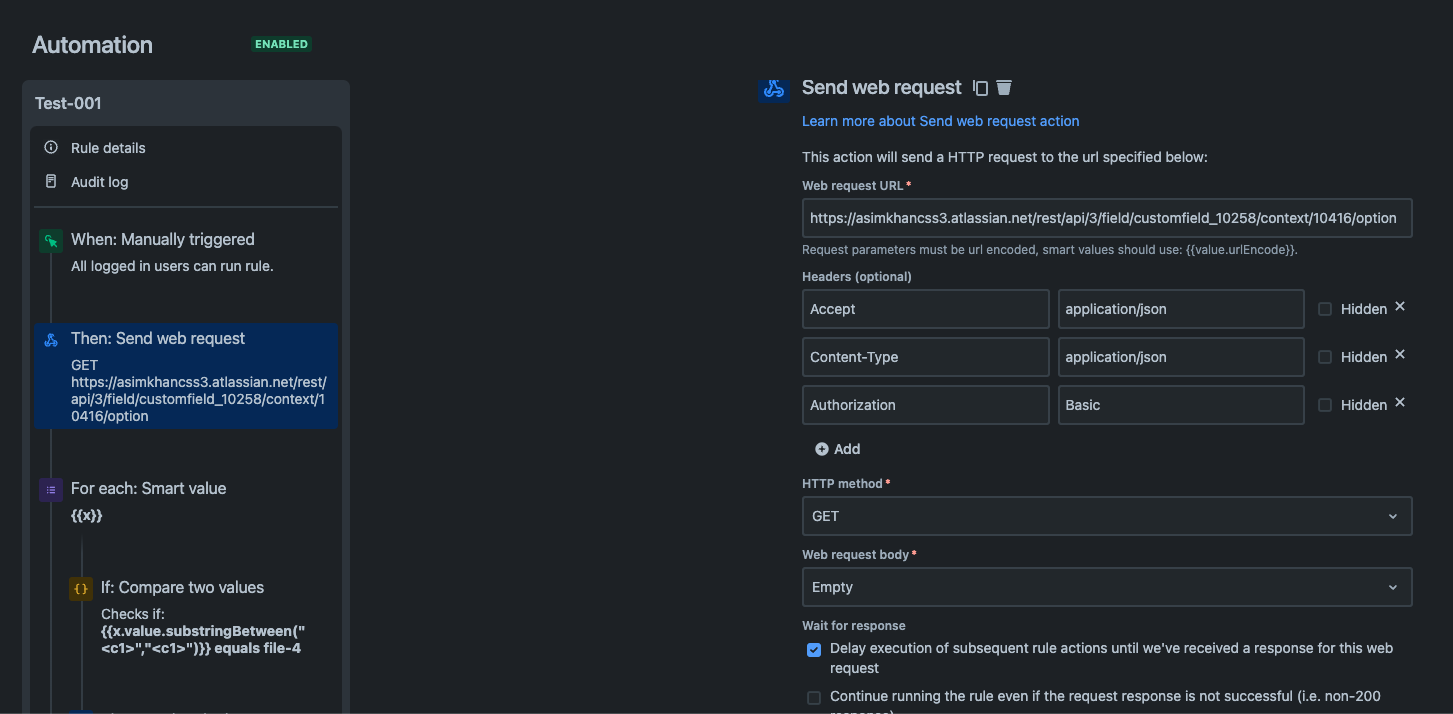Viewport: 1453px width, 714px height.
Task: Remove the Content-Type header with its X
Action: [1399, 354]
